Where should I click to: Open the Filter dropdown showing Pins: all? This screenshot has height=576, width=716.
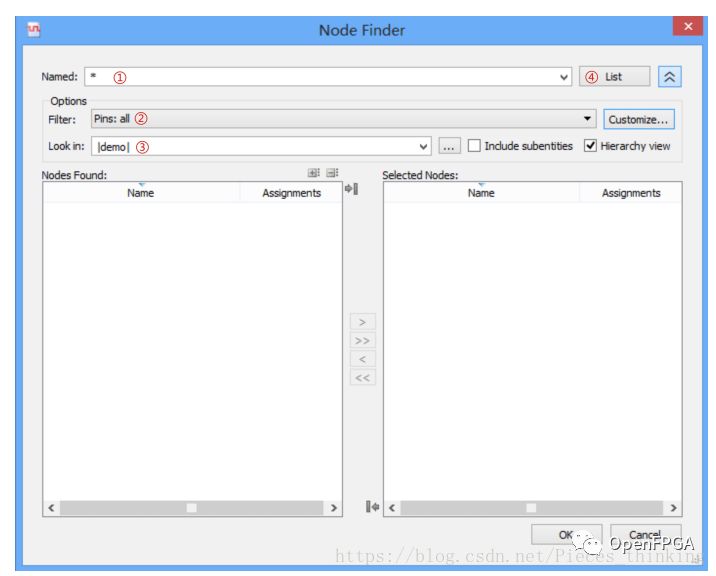(x=343, y=119)
